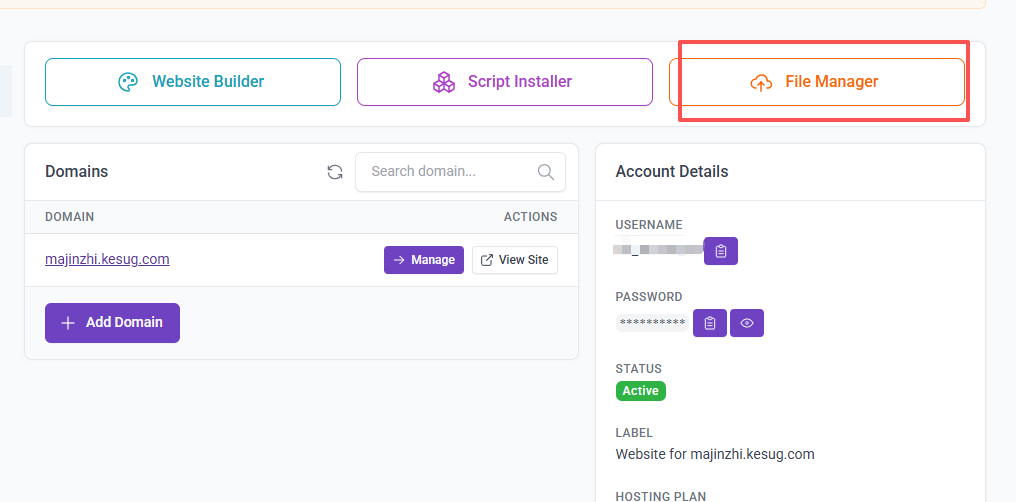This screenshot has height=502, width=1016.
Task: Click the magnifier icon in domain search
Action: [546, 172]
